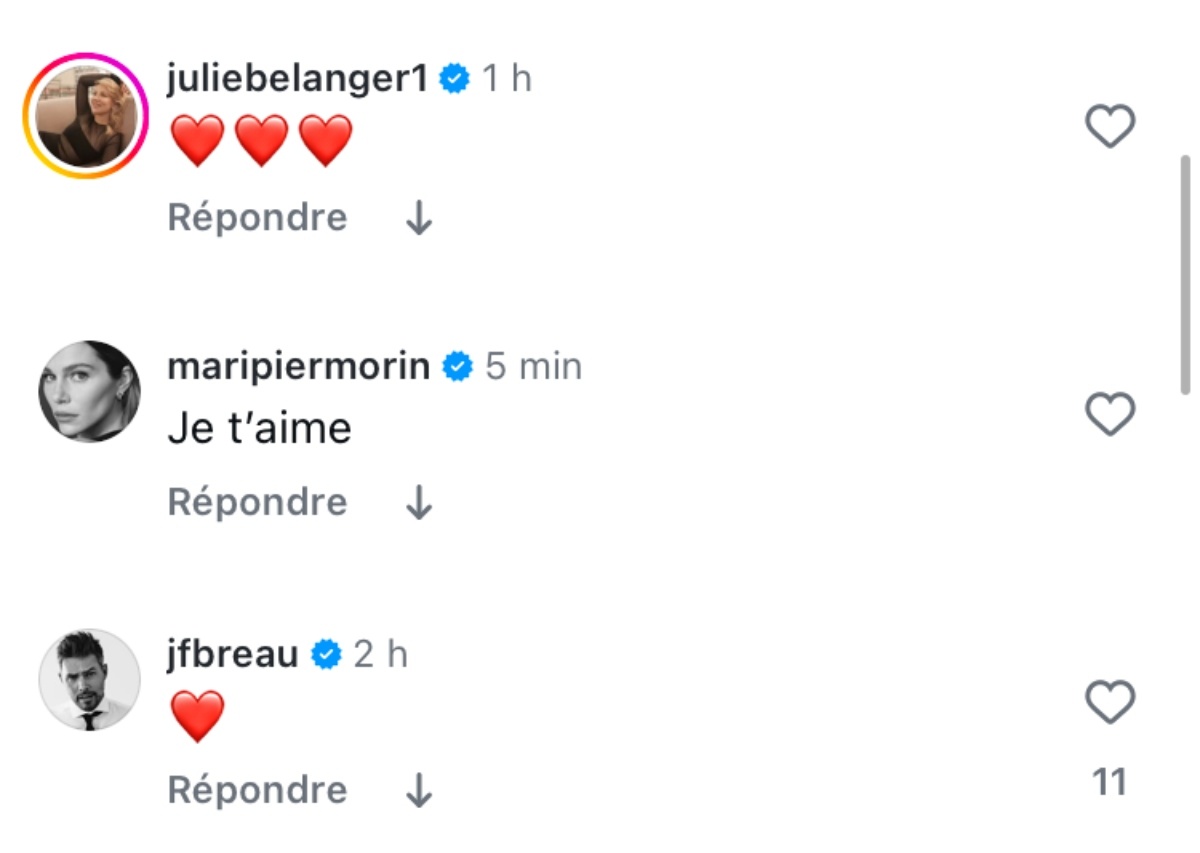Click the verified badge next to juliebelanger1
This screenshot has height=853, width=1200.
456,79
